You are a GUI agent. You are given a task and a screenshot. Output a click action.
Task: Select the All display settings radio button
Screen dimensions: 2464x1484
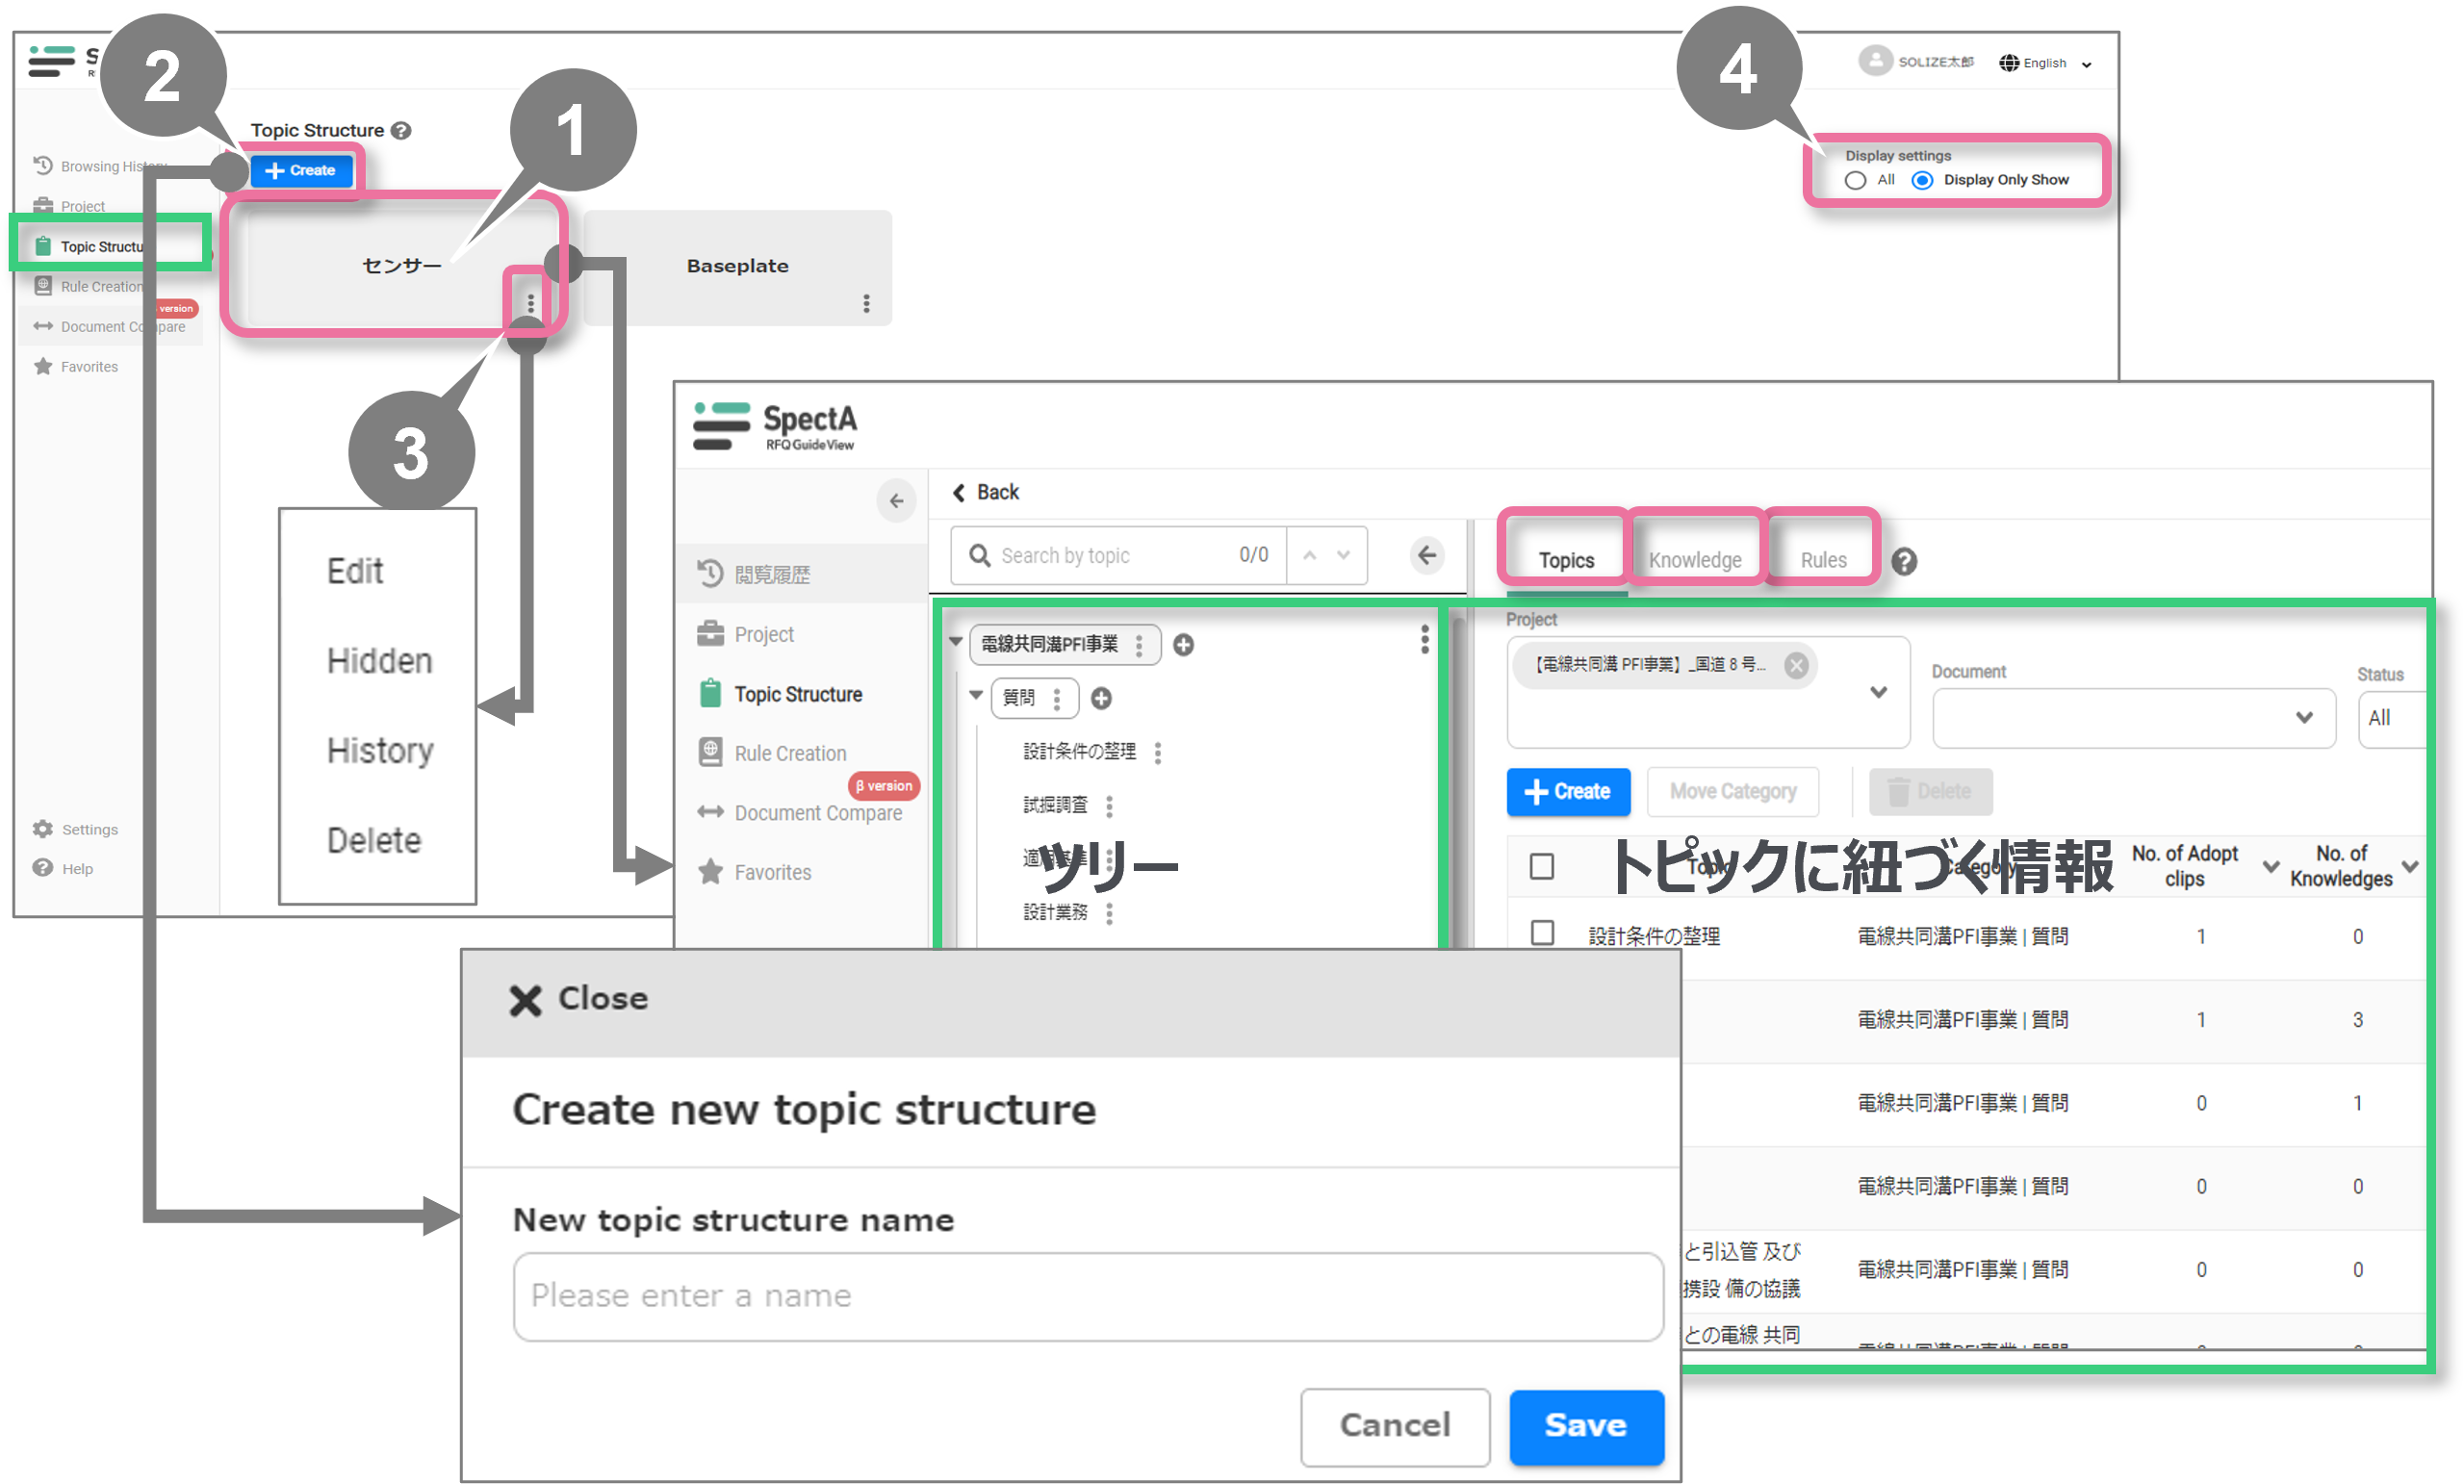(1855, 181)
